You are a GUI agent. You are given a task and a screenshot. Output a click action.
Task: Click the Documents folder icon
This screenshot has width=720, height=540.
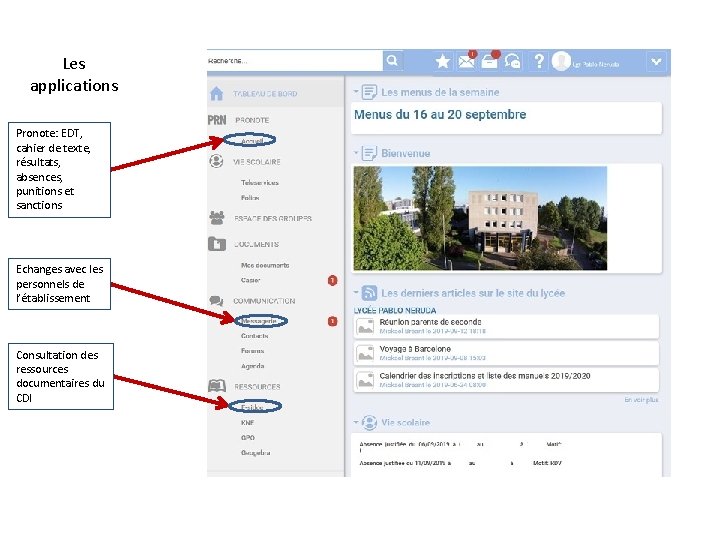[x=217, y=243]
